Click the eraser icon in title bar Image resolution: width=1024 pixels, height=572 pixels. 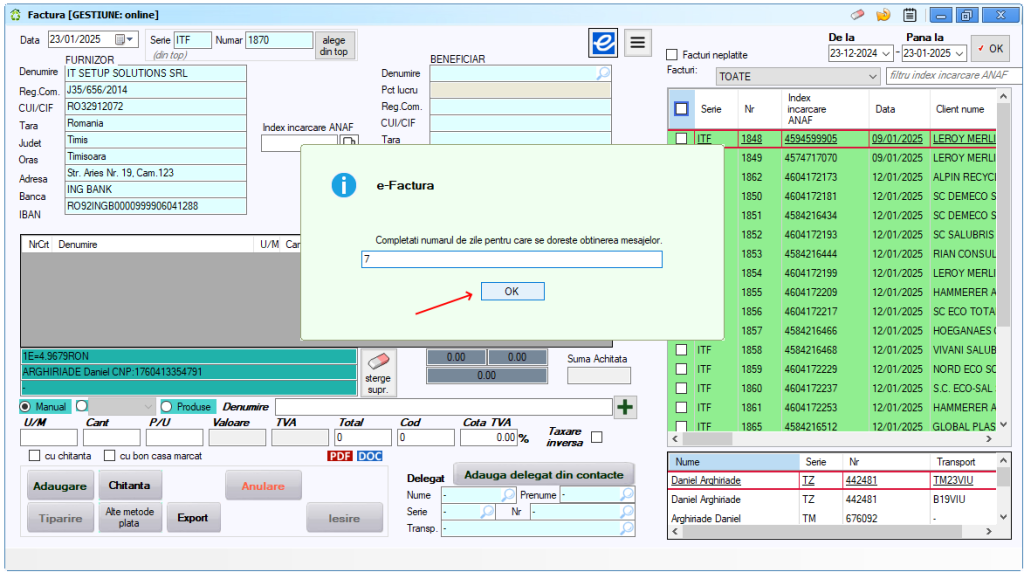point(857,14)
